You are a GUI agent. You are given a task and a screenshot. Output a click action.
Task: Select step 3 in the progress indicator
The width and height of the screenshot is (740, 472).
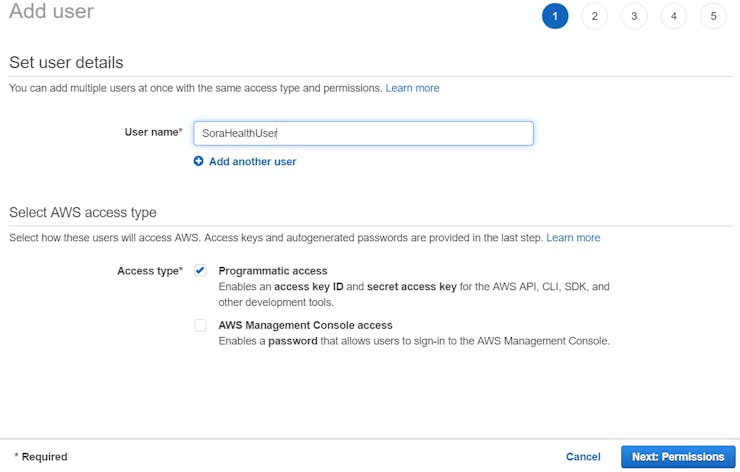tap(633, 16)
